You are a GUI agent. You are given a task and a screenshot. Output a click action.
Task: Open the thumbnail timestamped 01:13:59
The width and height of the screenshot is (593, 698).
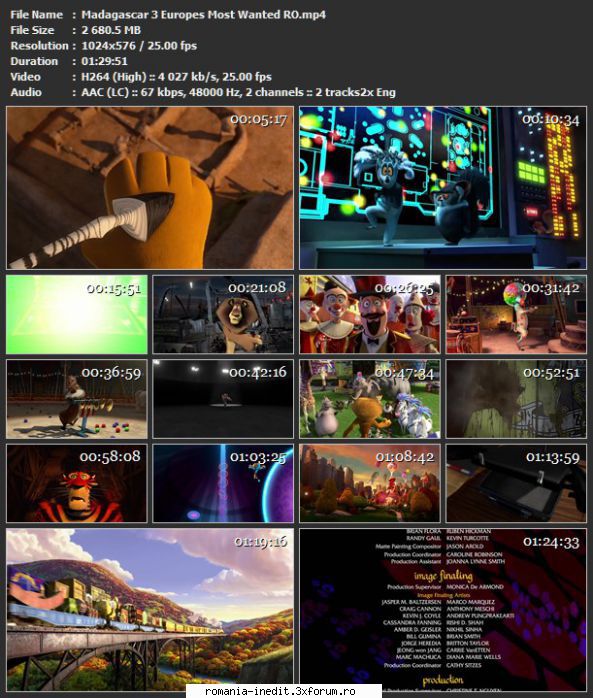click(x=516, y=483)
